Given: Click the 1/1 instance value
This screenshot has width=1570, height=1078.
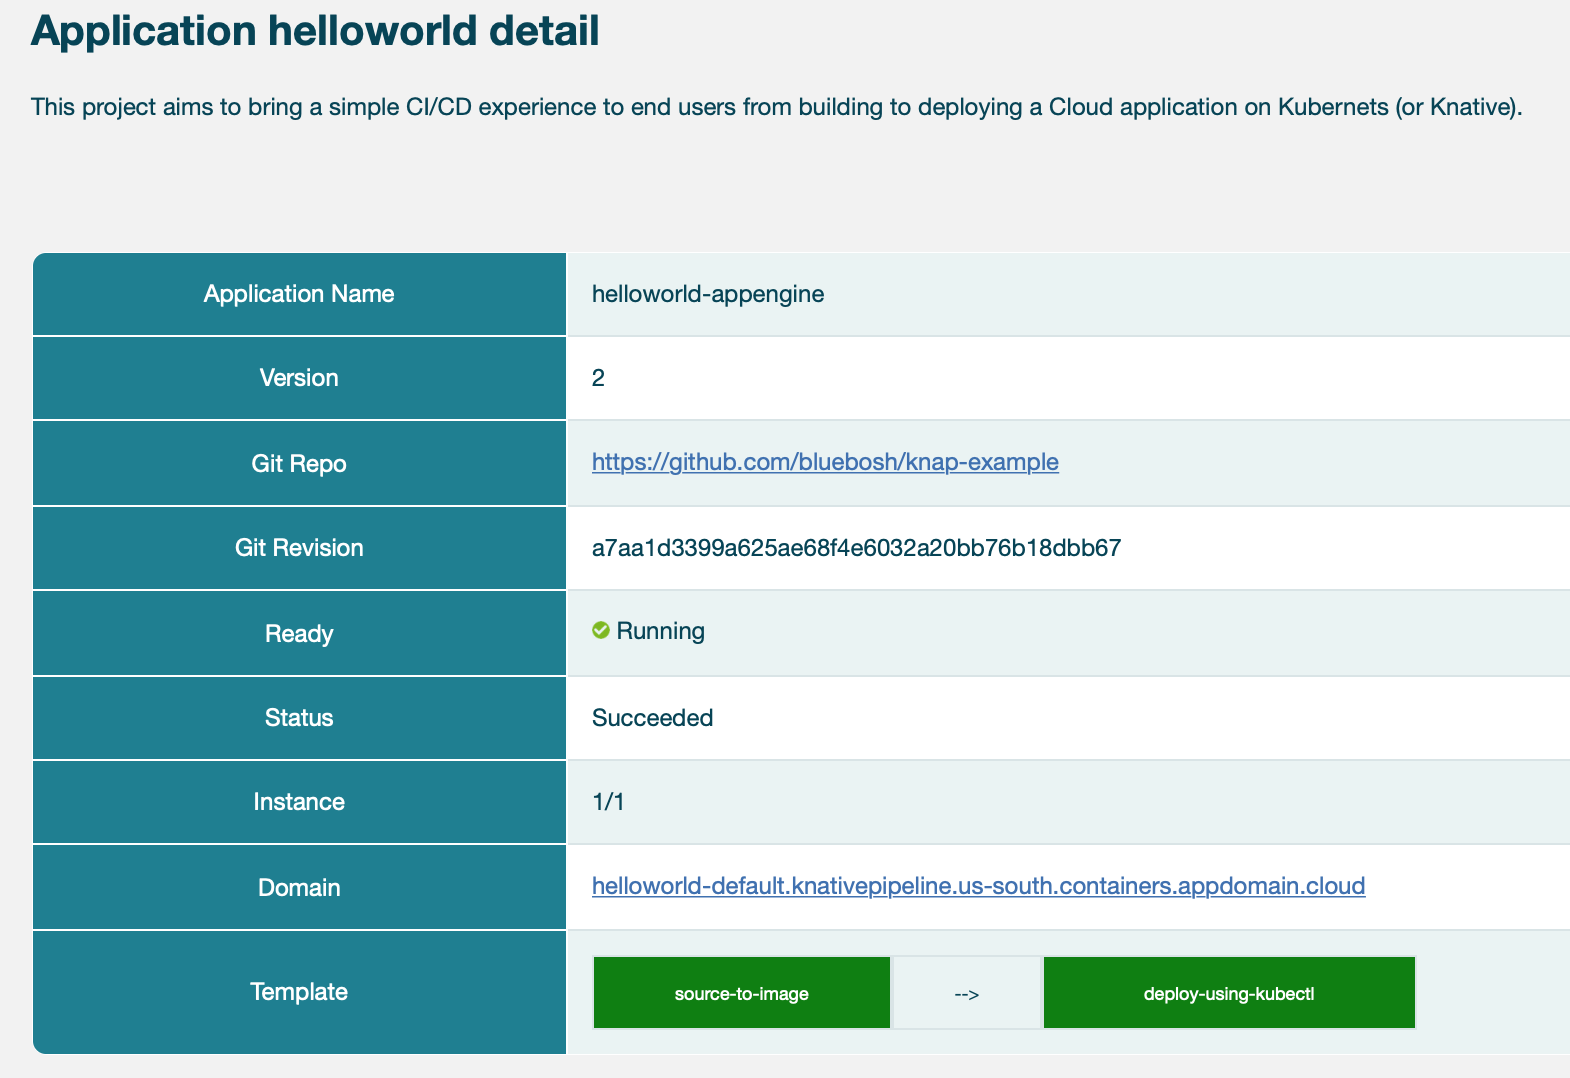Looking at the screenshot, I should coord(608,802).
